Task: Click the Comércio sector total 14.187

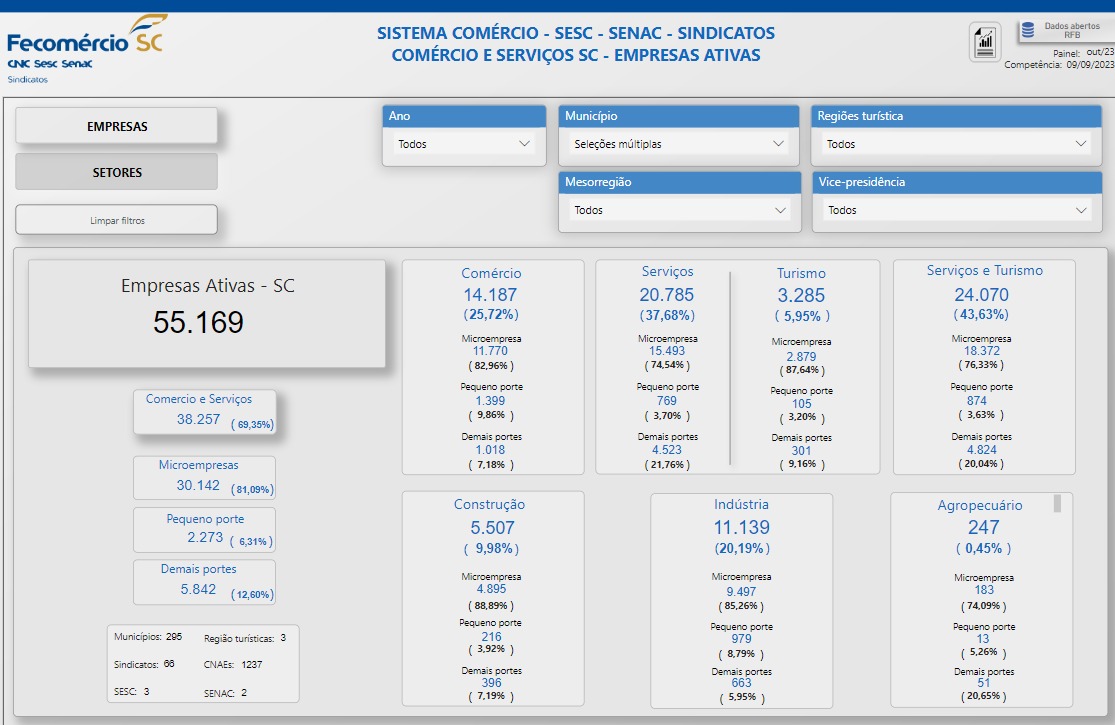Action: [491, 295]
